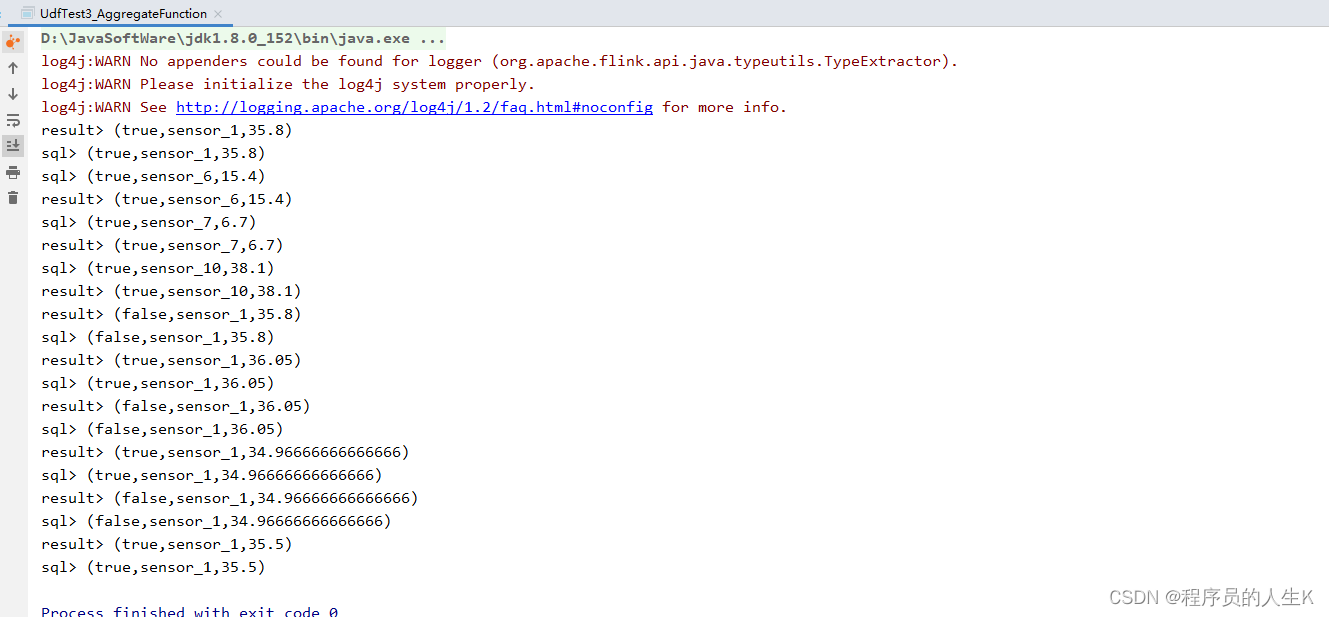The image size is (1329, 617).
Task: Expand the folded java.exe command ellipsis
Action: (432, 38)
